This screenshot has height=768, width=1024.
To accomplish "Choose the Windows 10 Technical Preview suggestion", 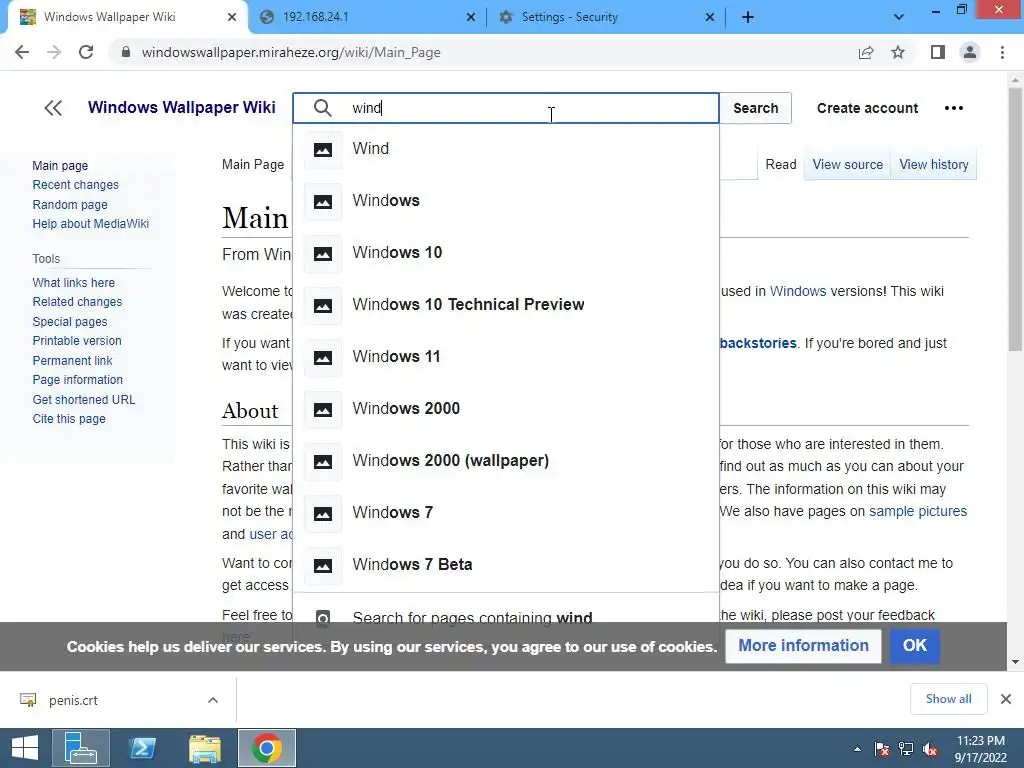I will 506,305.
